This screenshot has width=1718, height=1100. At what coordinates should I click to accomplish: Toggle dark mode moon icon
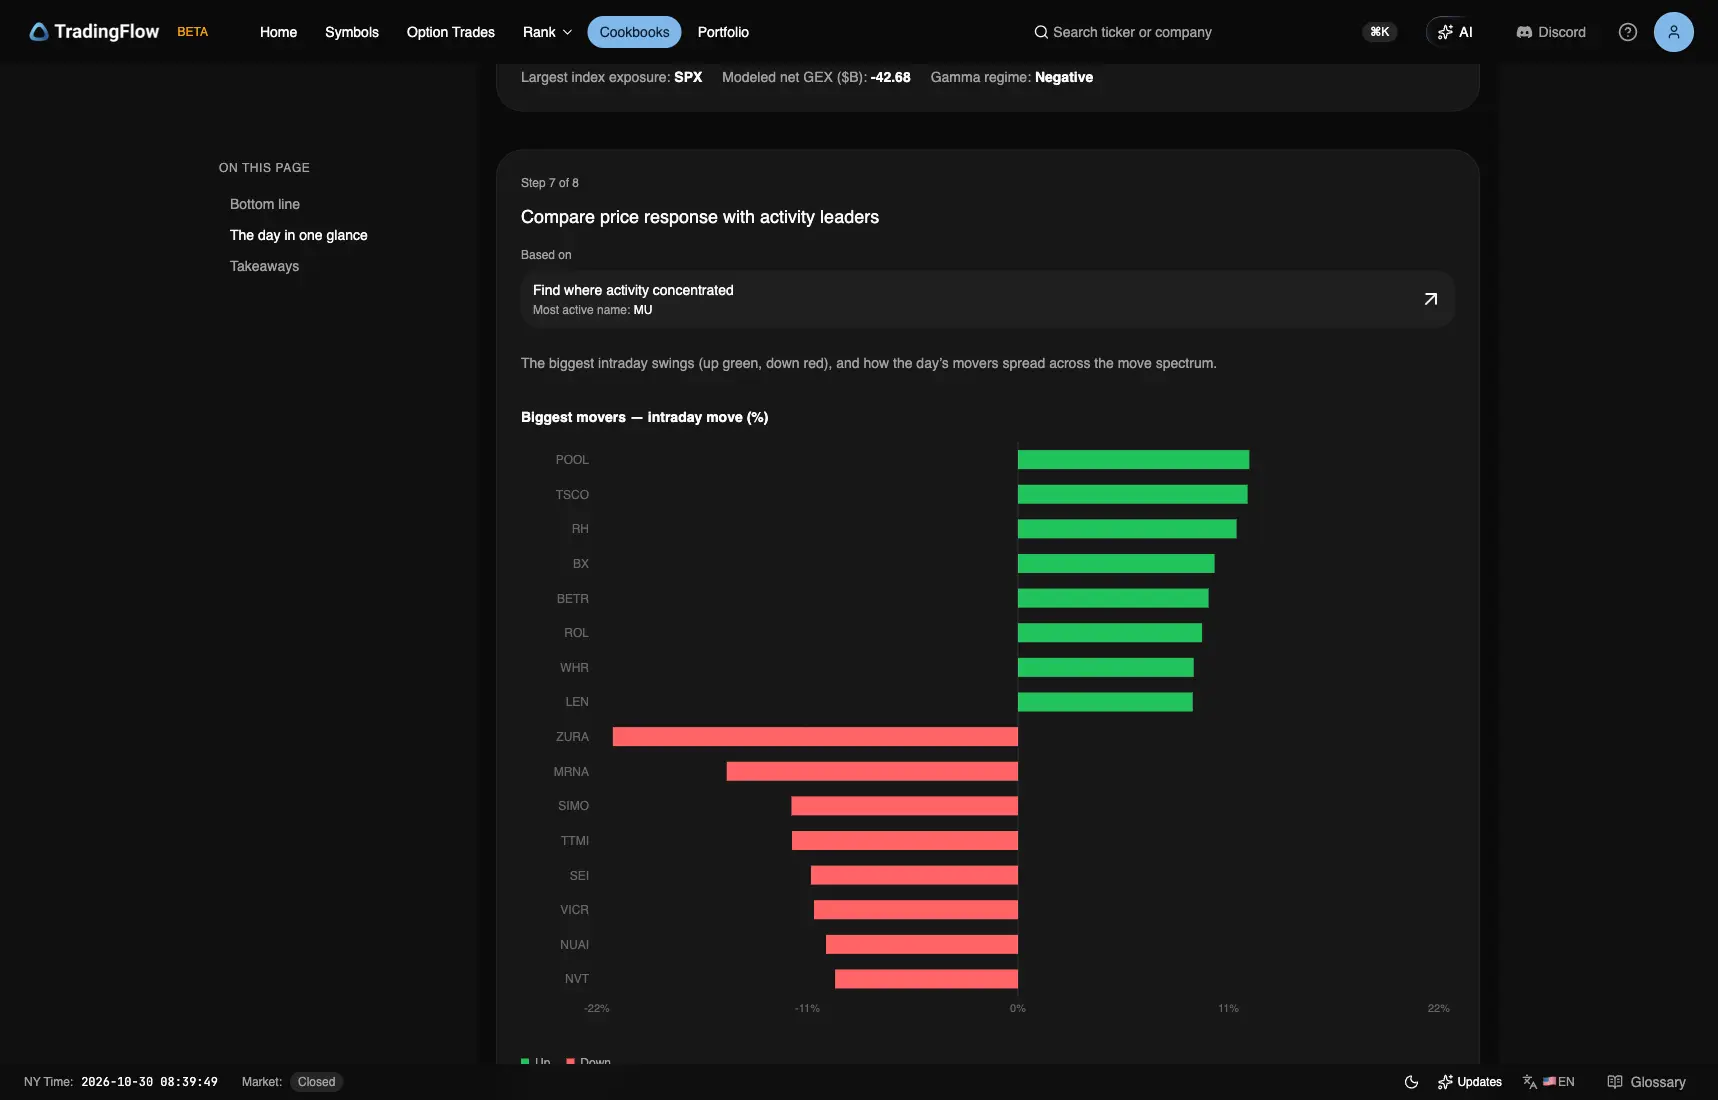(x=1411, y=1082)
